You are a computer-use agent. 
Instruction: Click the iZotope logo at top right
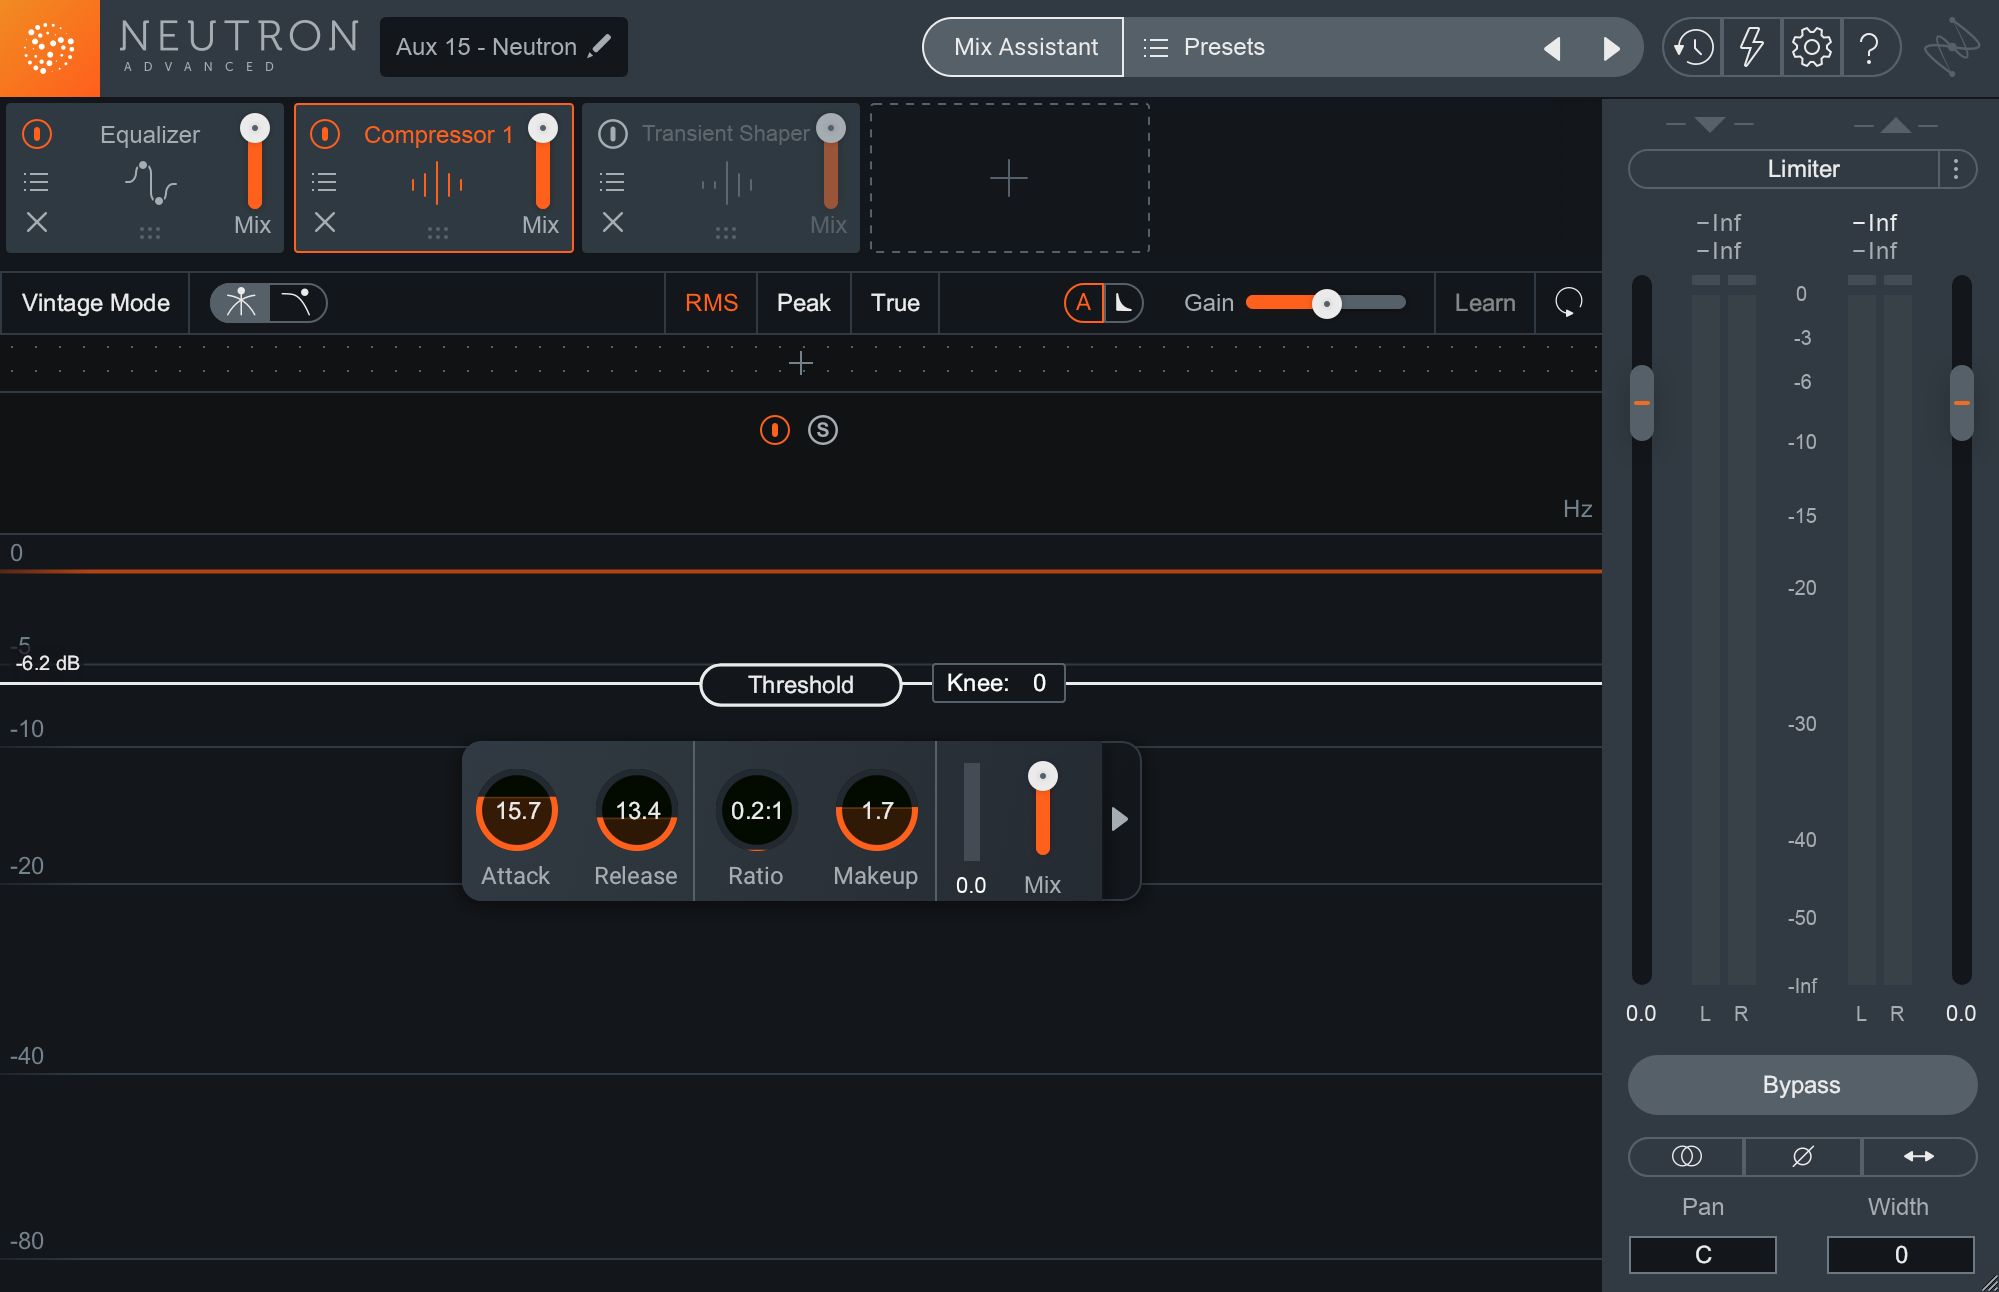(x=1951, y=47)
